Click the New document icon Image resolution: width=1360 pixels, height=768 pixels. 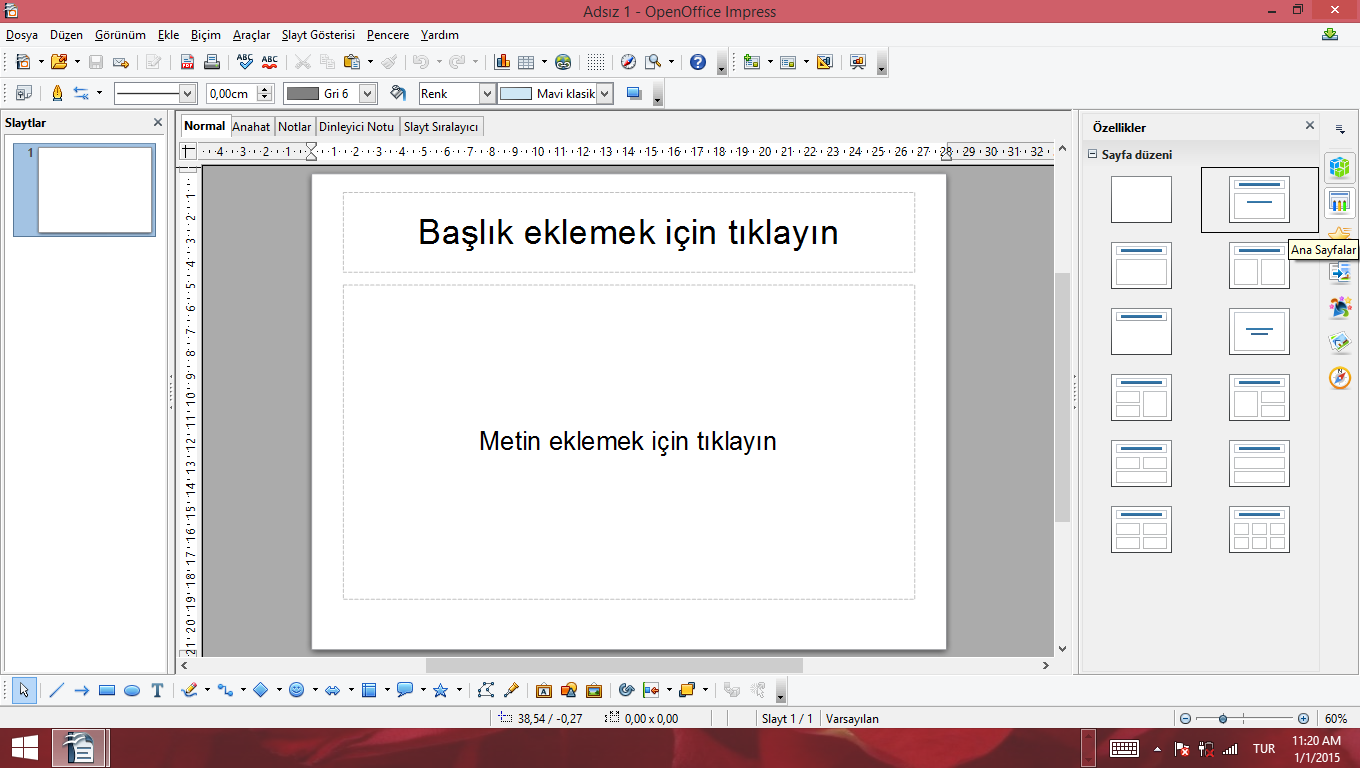tap(23, 62)
